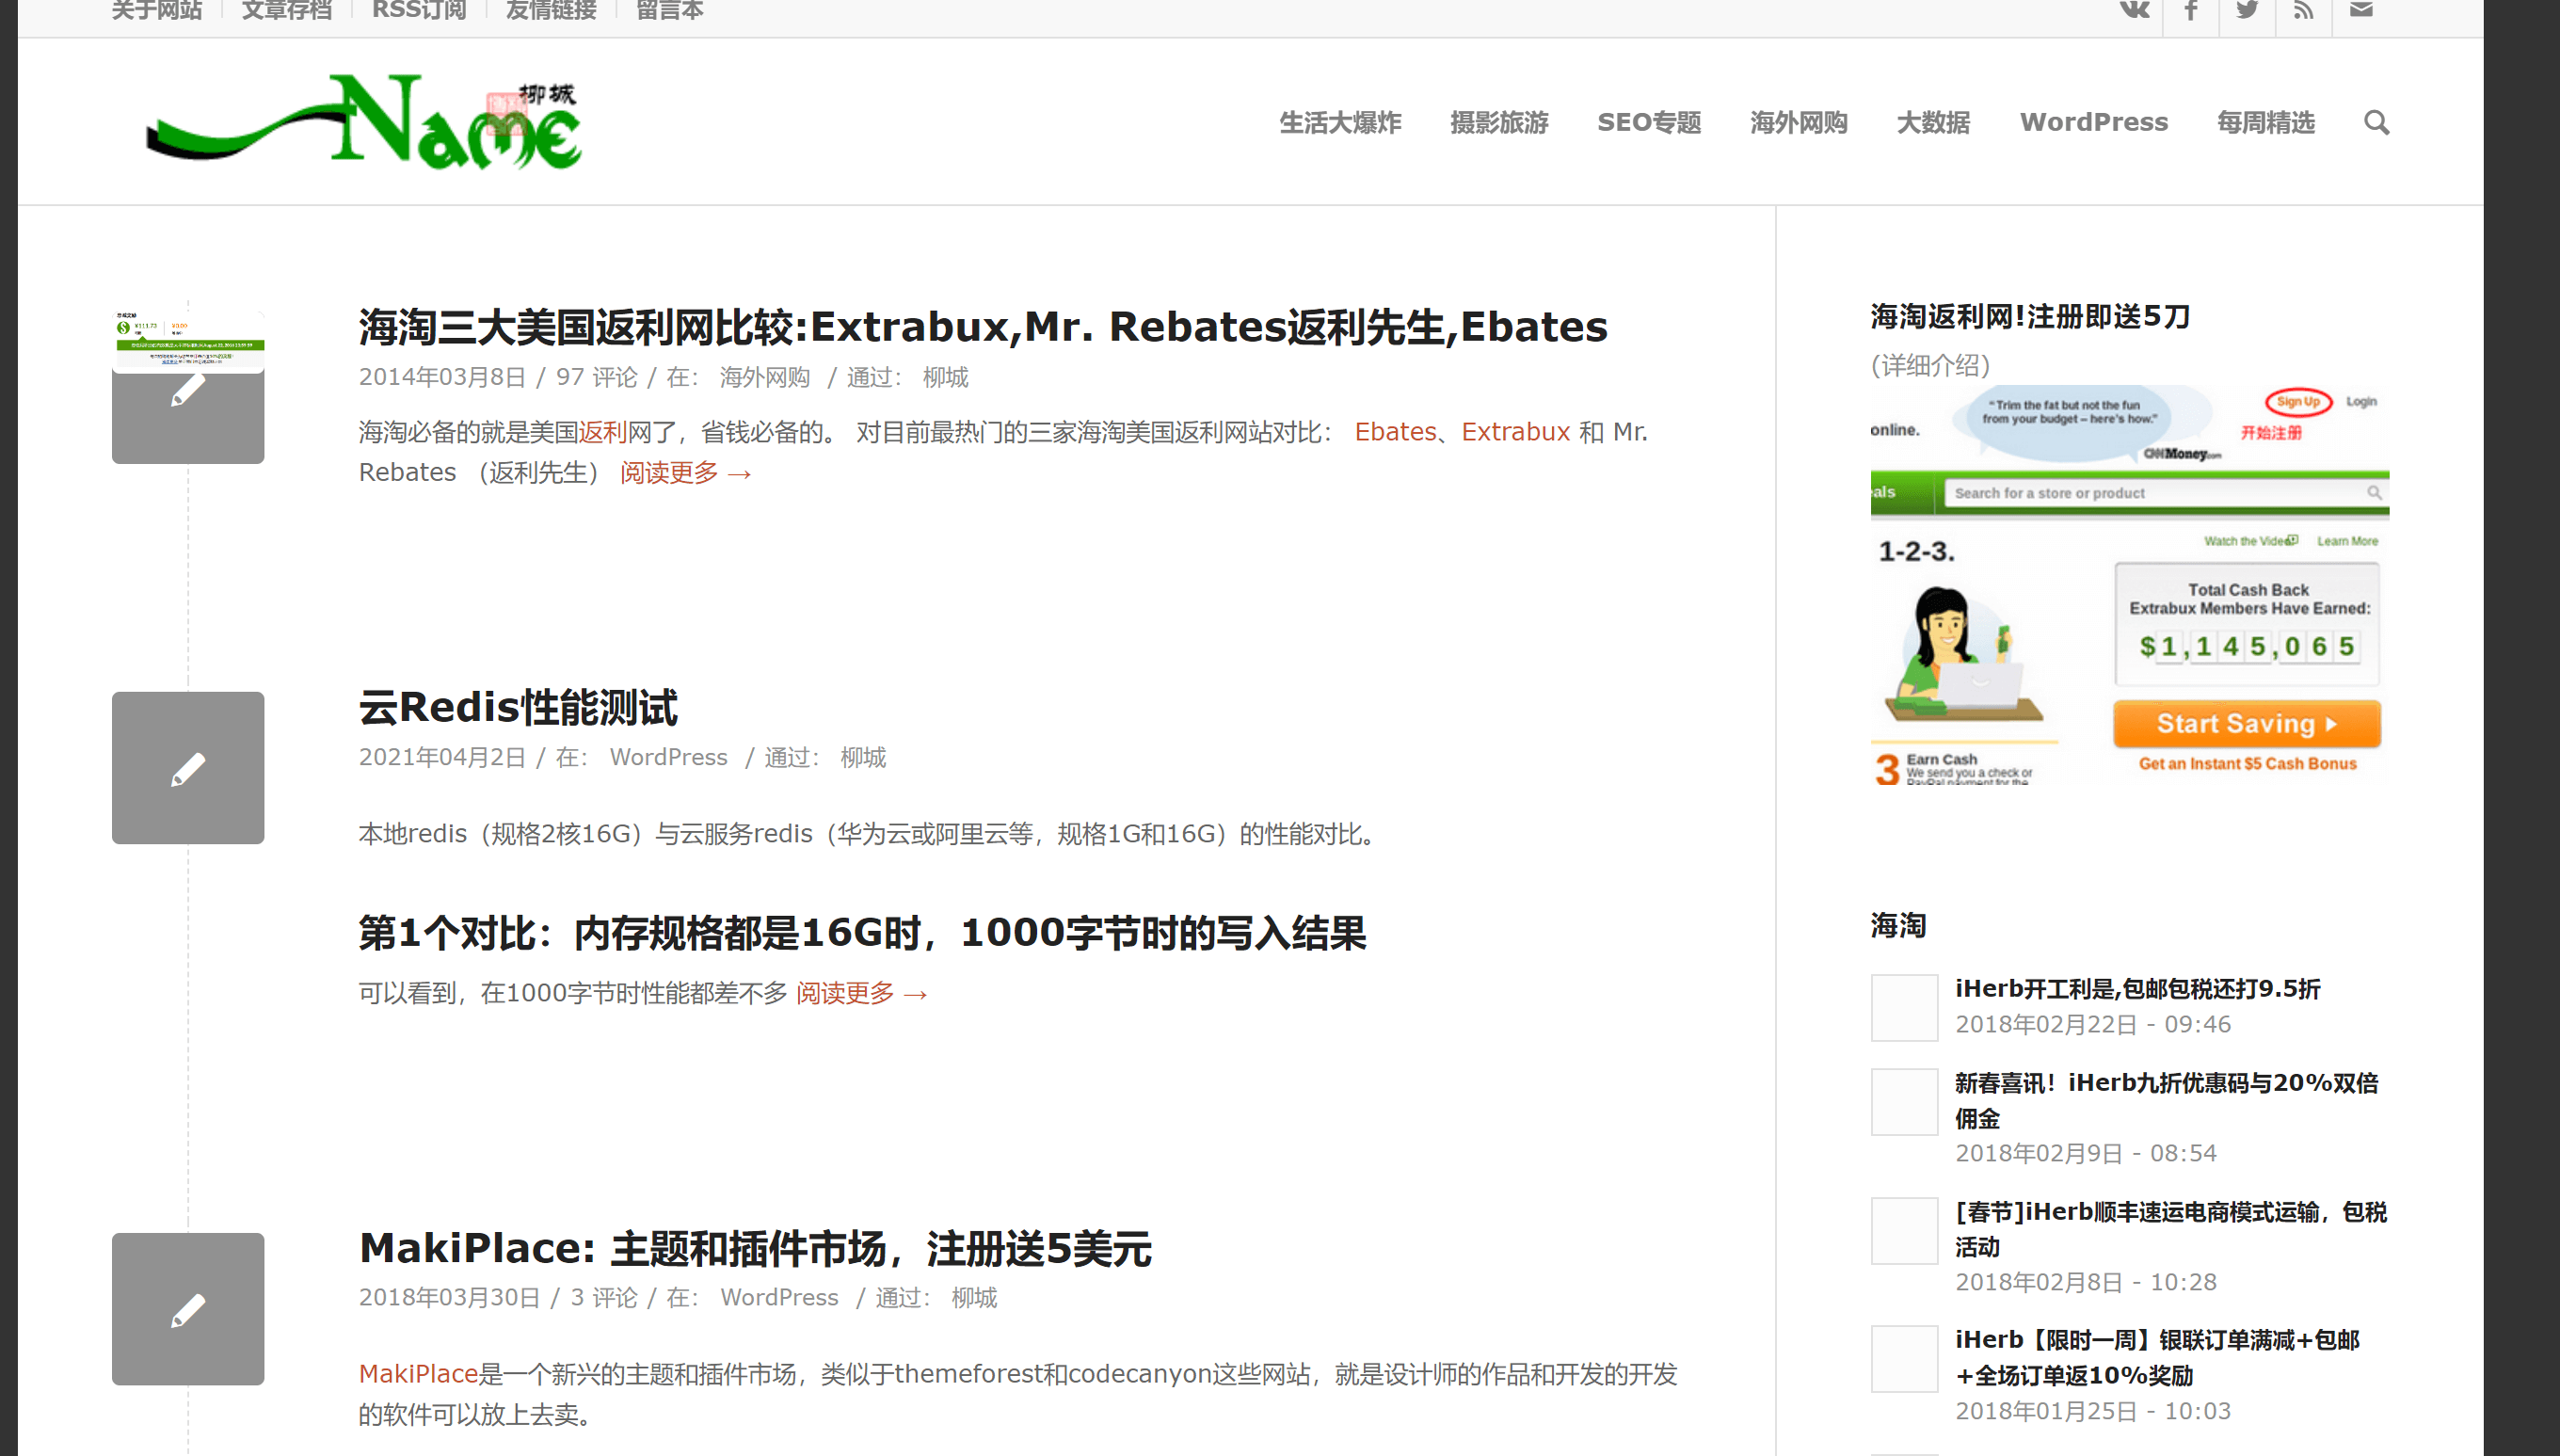The height and width of the screenshot is (1456, 2560).
Task: Click sidebar heading 海淘返利网!注册即送5刀
Action: pos(2030,317)
